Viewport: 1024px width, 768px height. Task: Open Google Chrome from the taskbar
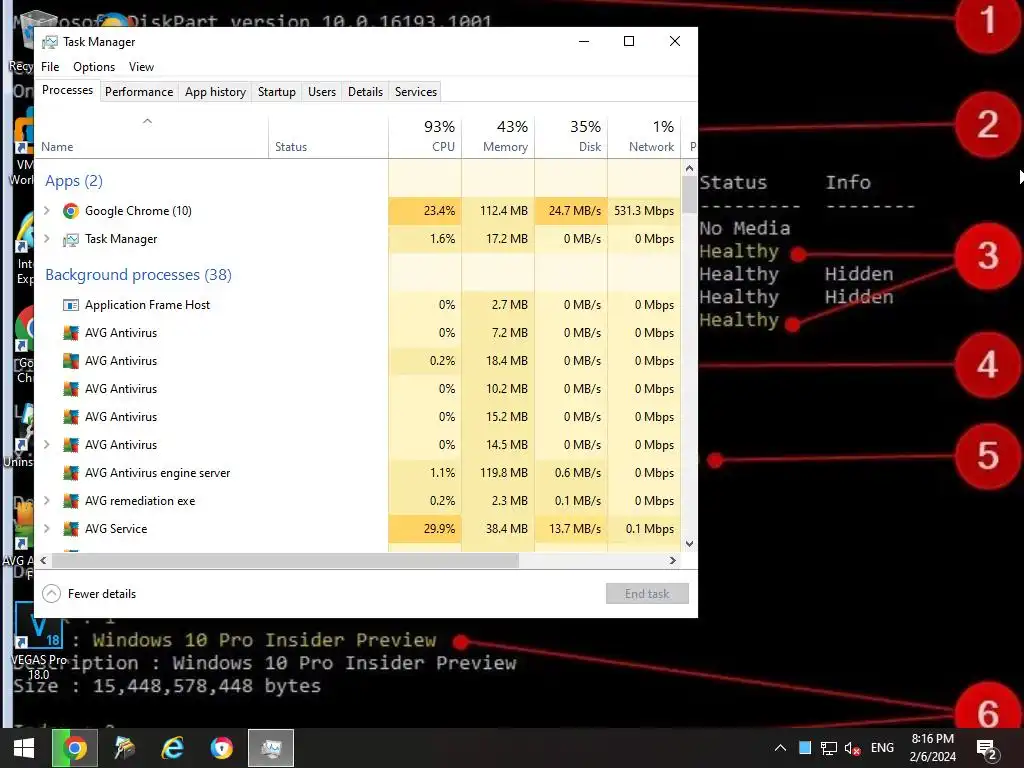coord(75,748)
